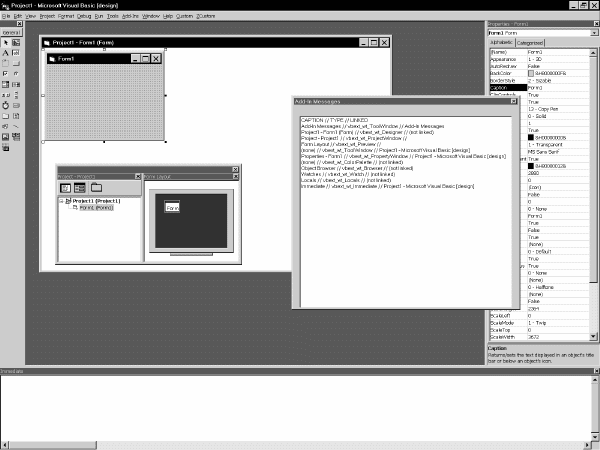Collapse the Project1 tree node

[x=62, y=201]
